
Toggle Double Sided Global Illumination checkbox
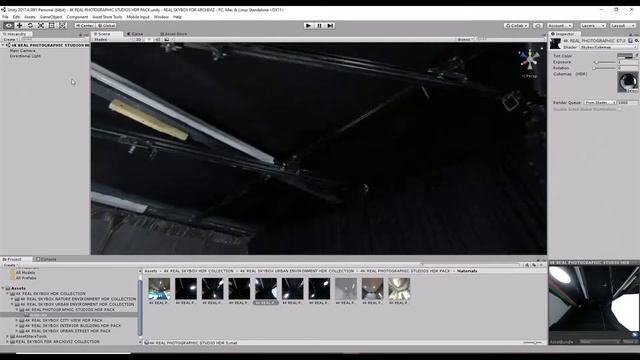620,109
